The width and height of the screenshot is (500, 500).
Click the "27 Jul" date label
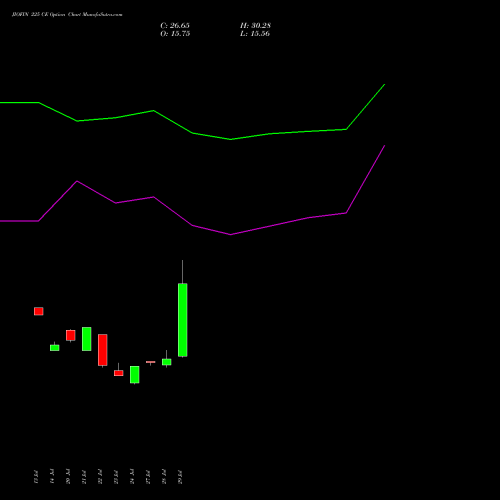point(148,477)
